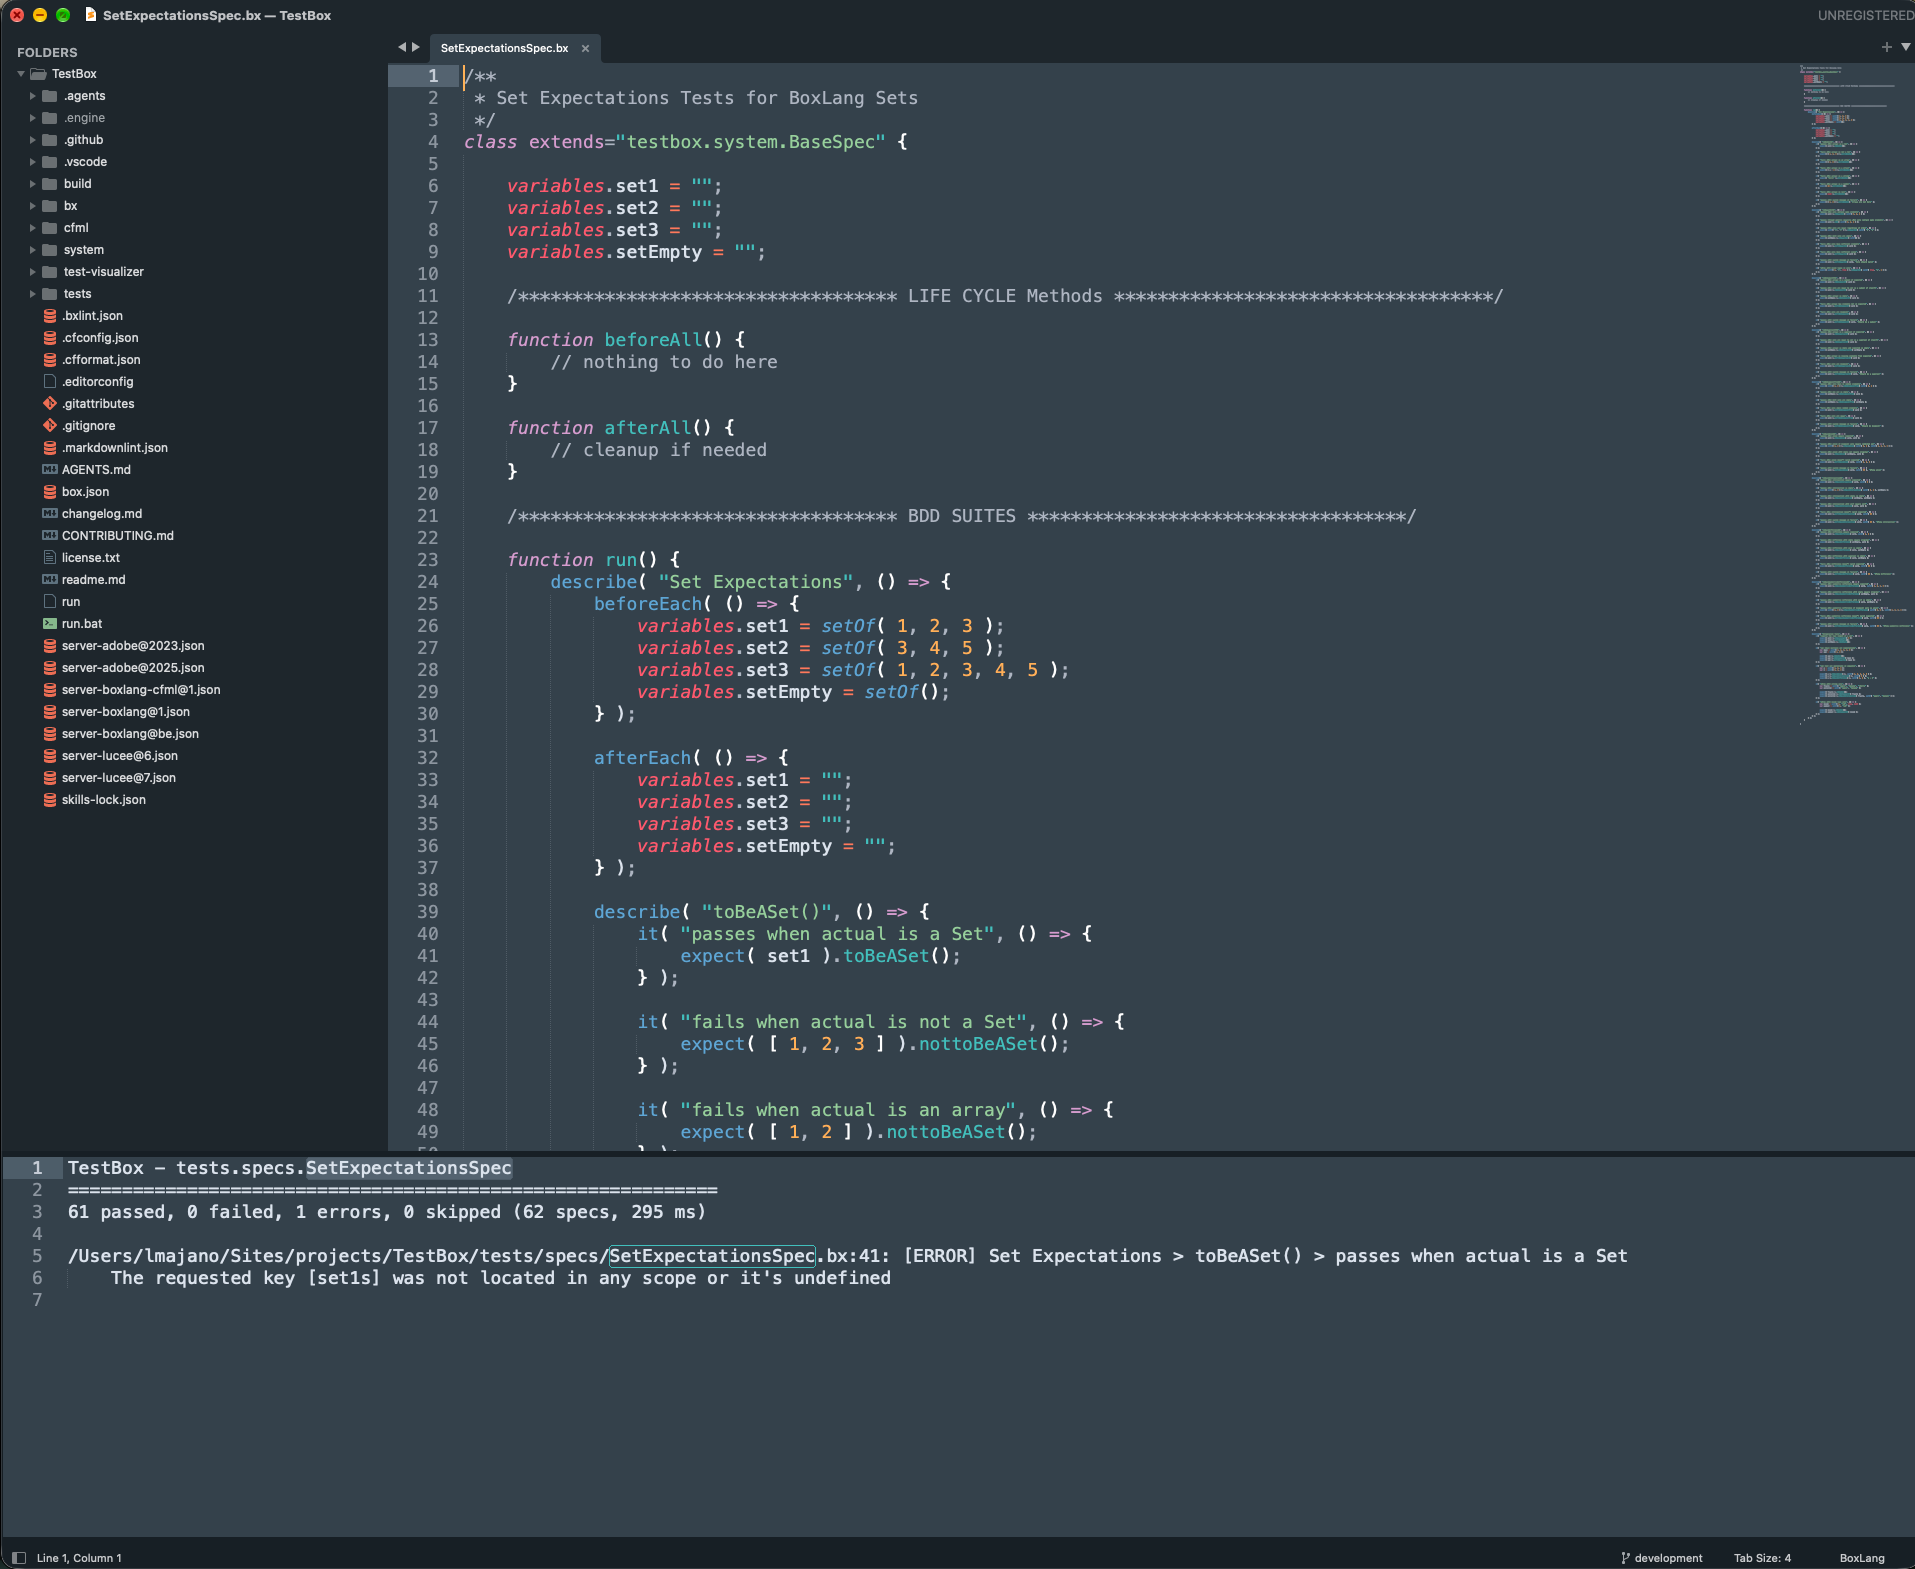Change the Tab Size: 4 setting
This screenshot has height=1569, width=1915.
[x=1762, y=1558]
